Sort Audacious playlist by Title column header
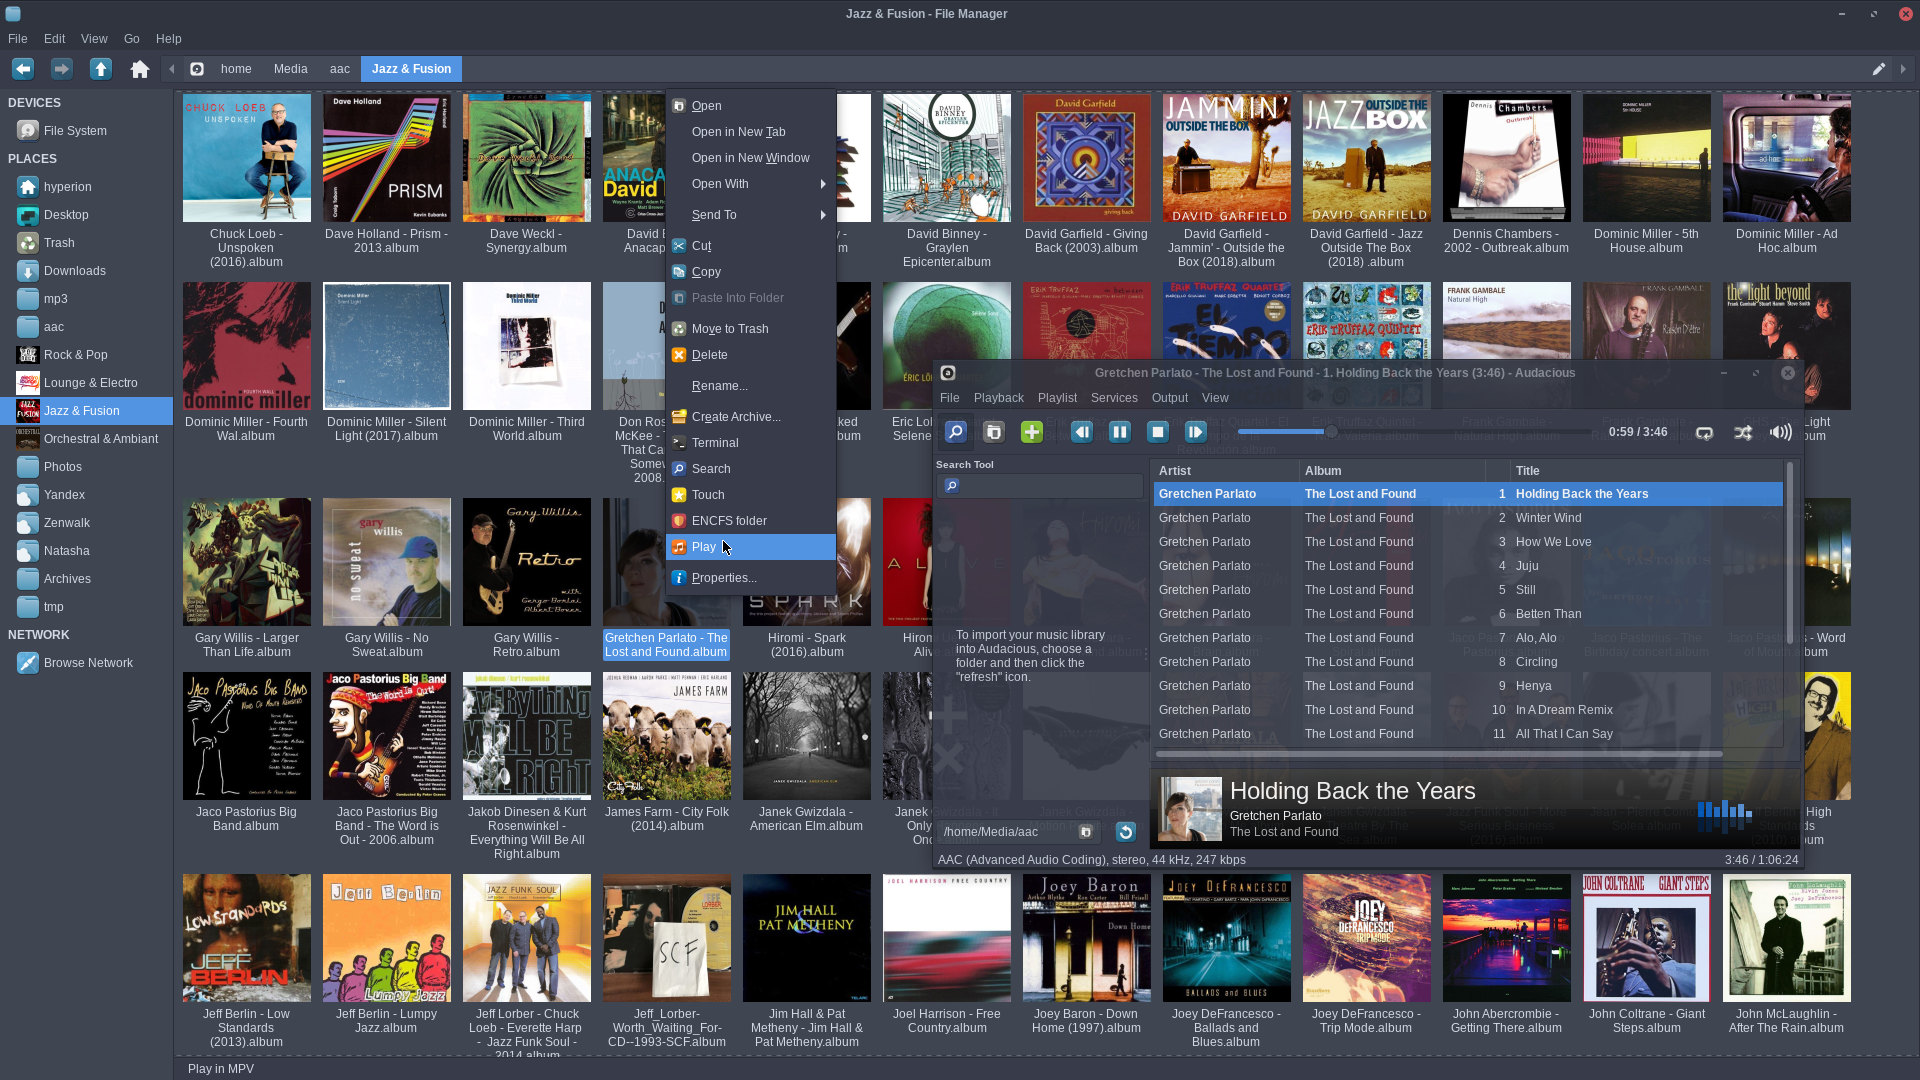Viewport: 1920px width, 1080px height. [x=1646, y=471]
